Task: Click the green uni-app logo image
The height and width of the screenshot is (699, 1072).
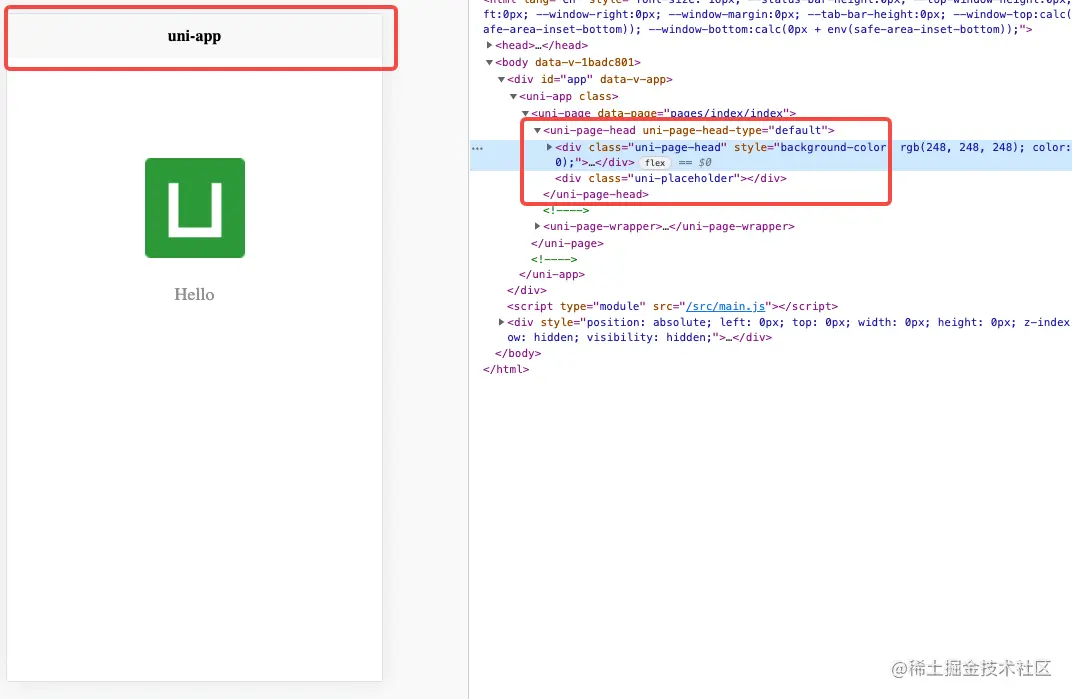Action: click(195, 208)
